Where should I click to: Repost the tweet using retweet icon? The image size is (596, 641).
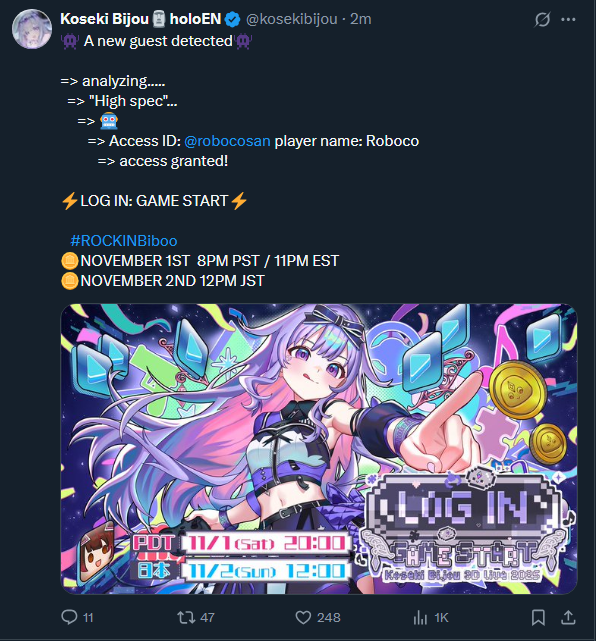tap(186, 617)
